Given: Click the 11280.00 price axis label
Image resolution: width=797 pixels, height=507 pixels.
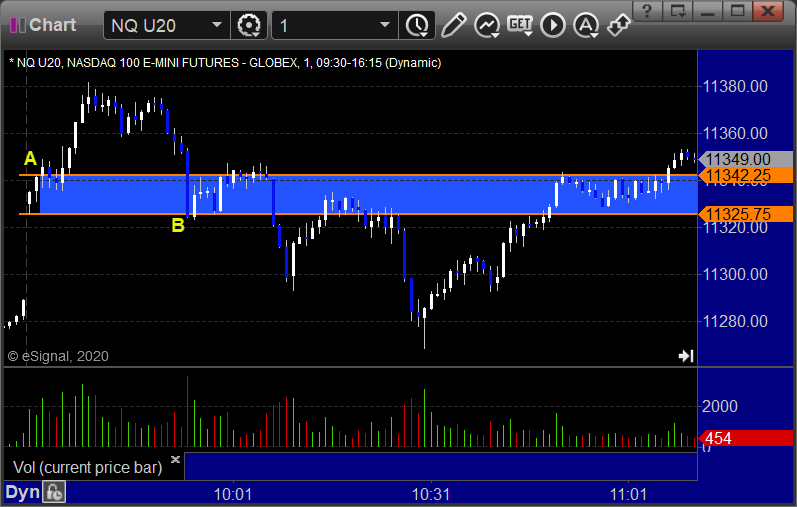Looking at the screenshot, I should tap(735, 321).
